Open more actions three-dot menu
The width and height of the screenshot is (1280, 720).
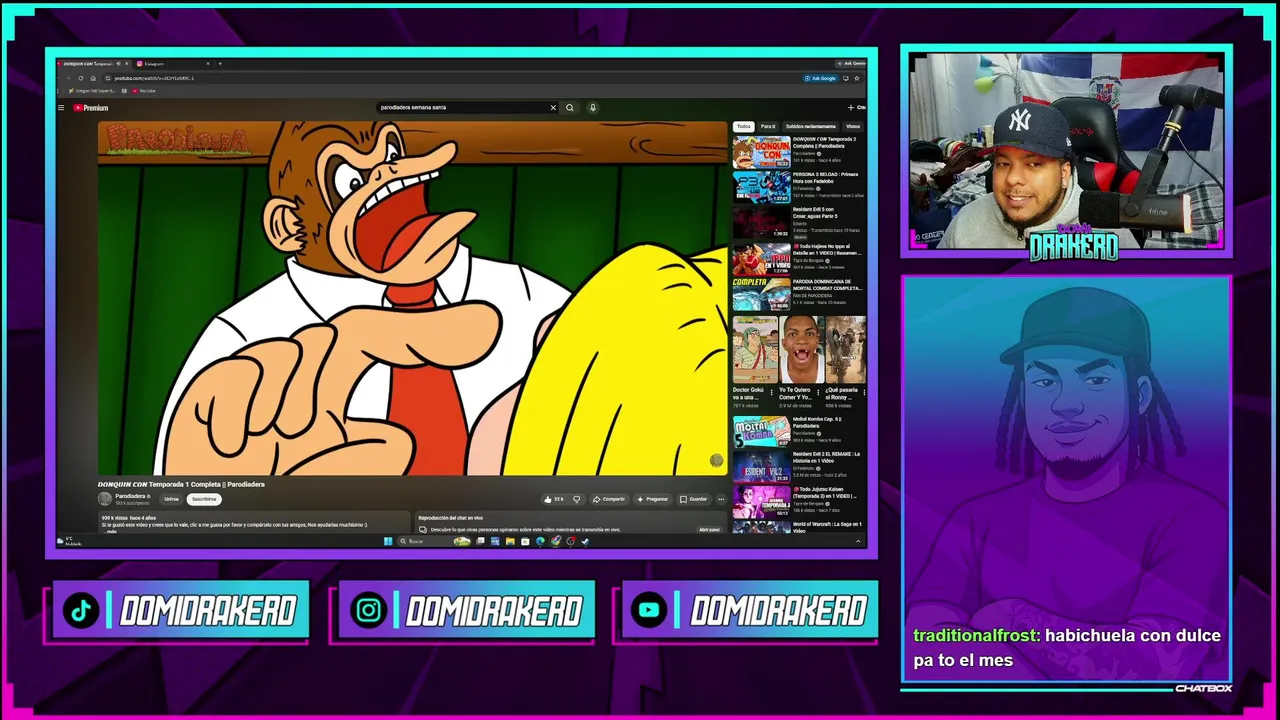click(x=721, y=499)
